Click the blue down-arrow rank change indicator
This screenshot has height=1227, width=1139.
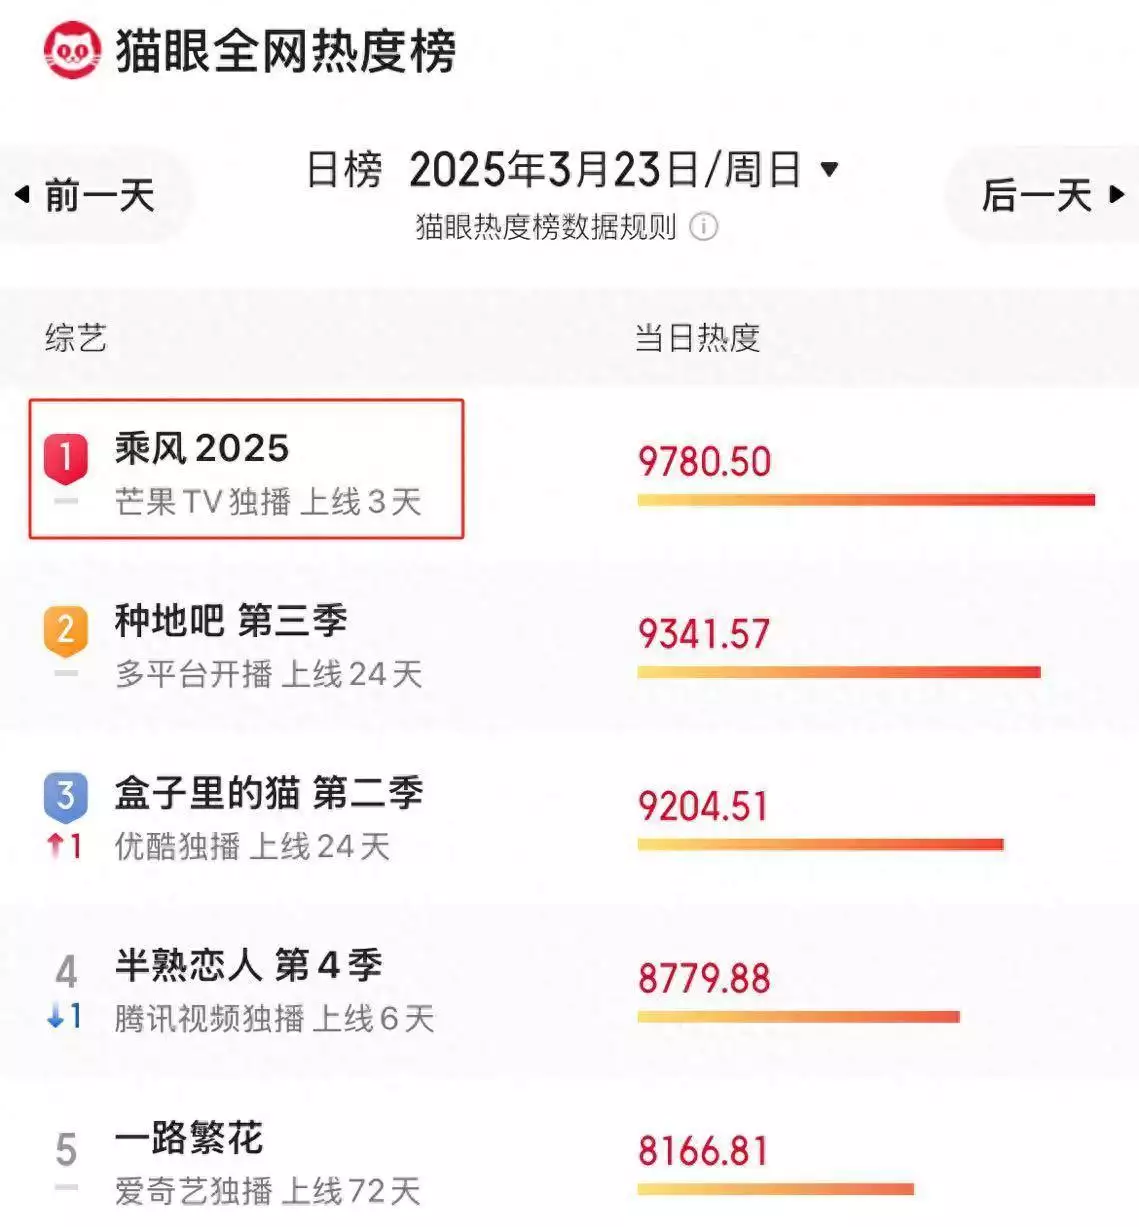63,1018
